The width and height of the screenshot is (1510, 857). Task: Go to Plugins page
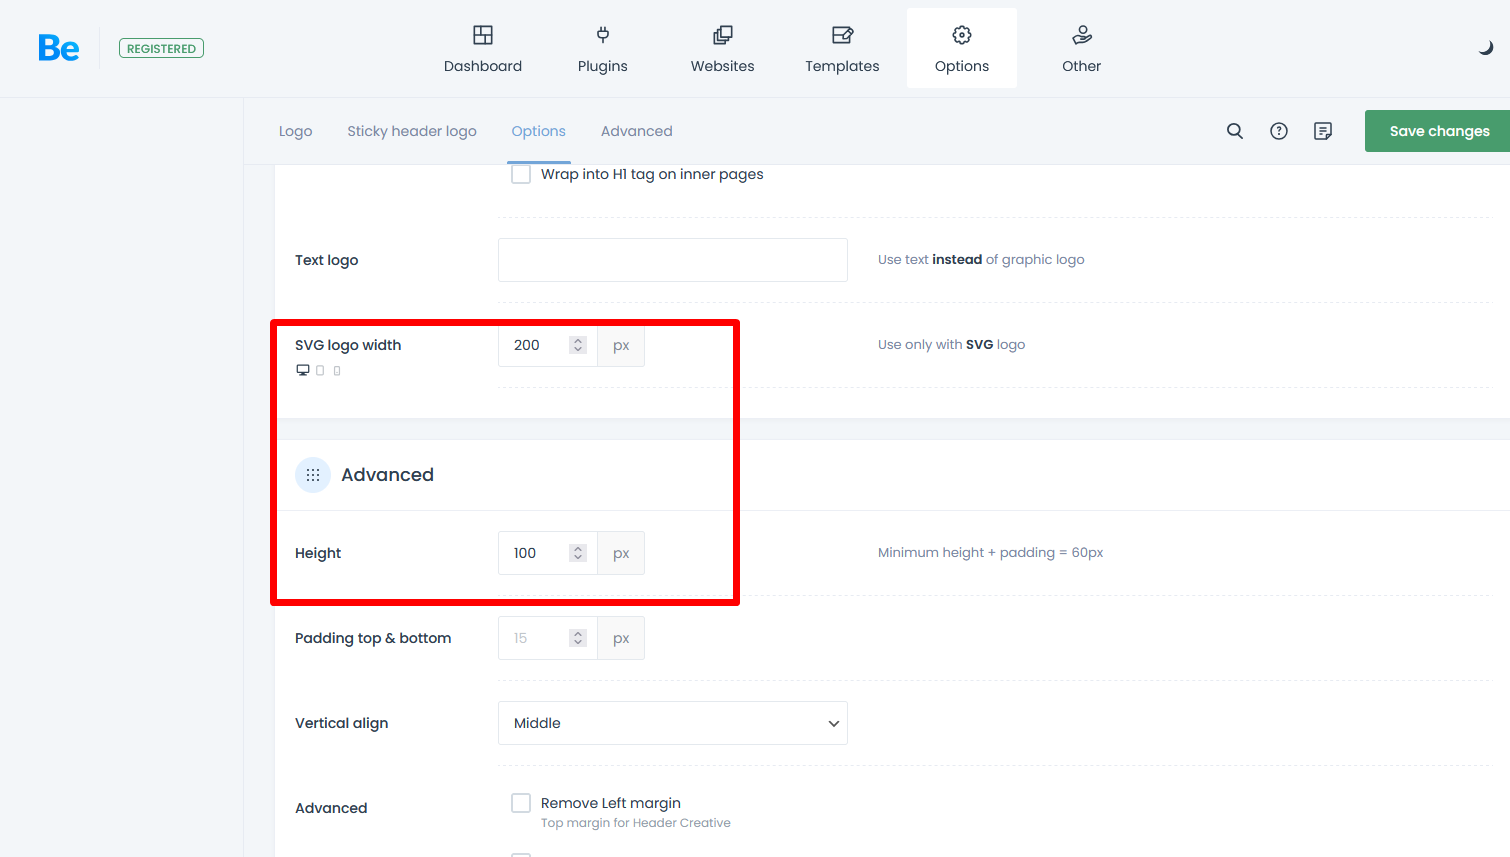(602, 49)
